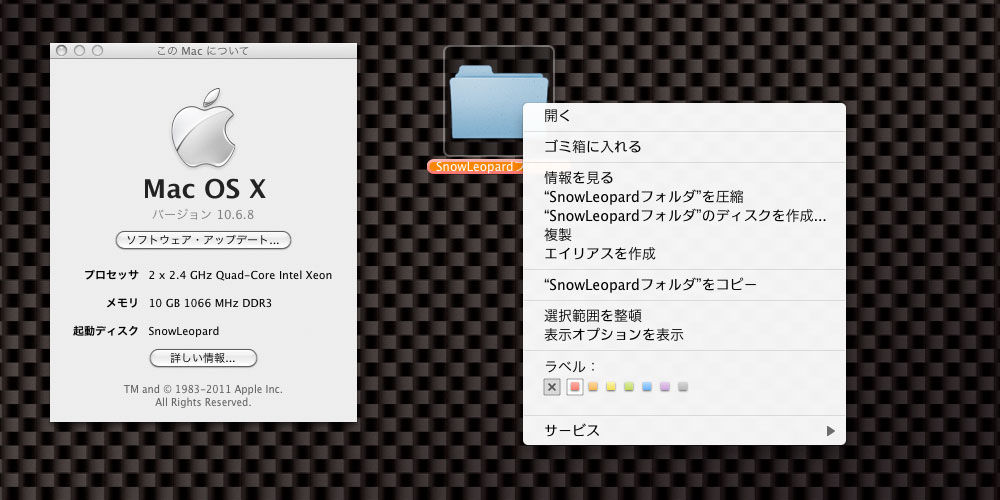The width and height of the screenshot is (1000, 500).
Task: Apply the orange label color
Action: [593, 387]
